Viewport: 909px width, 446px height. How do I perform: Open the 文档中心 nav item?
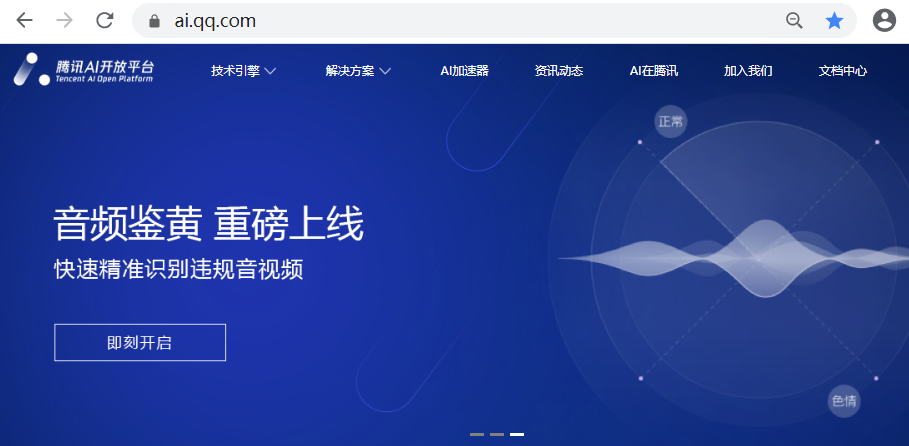tap(843, 71)
